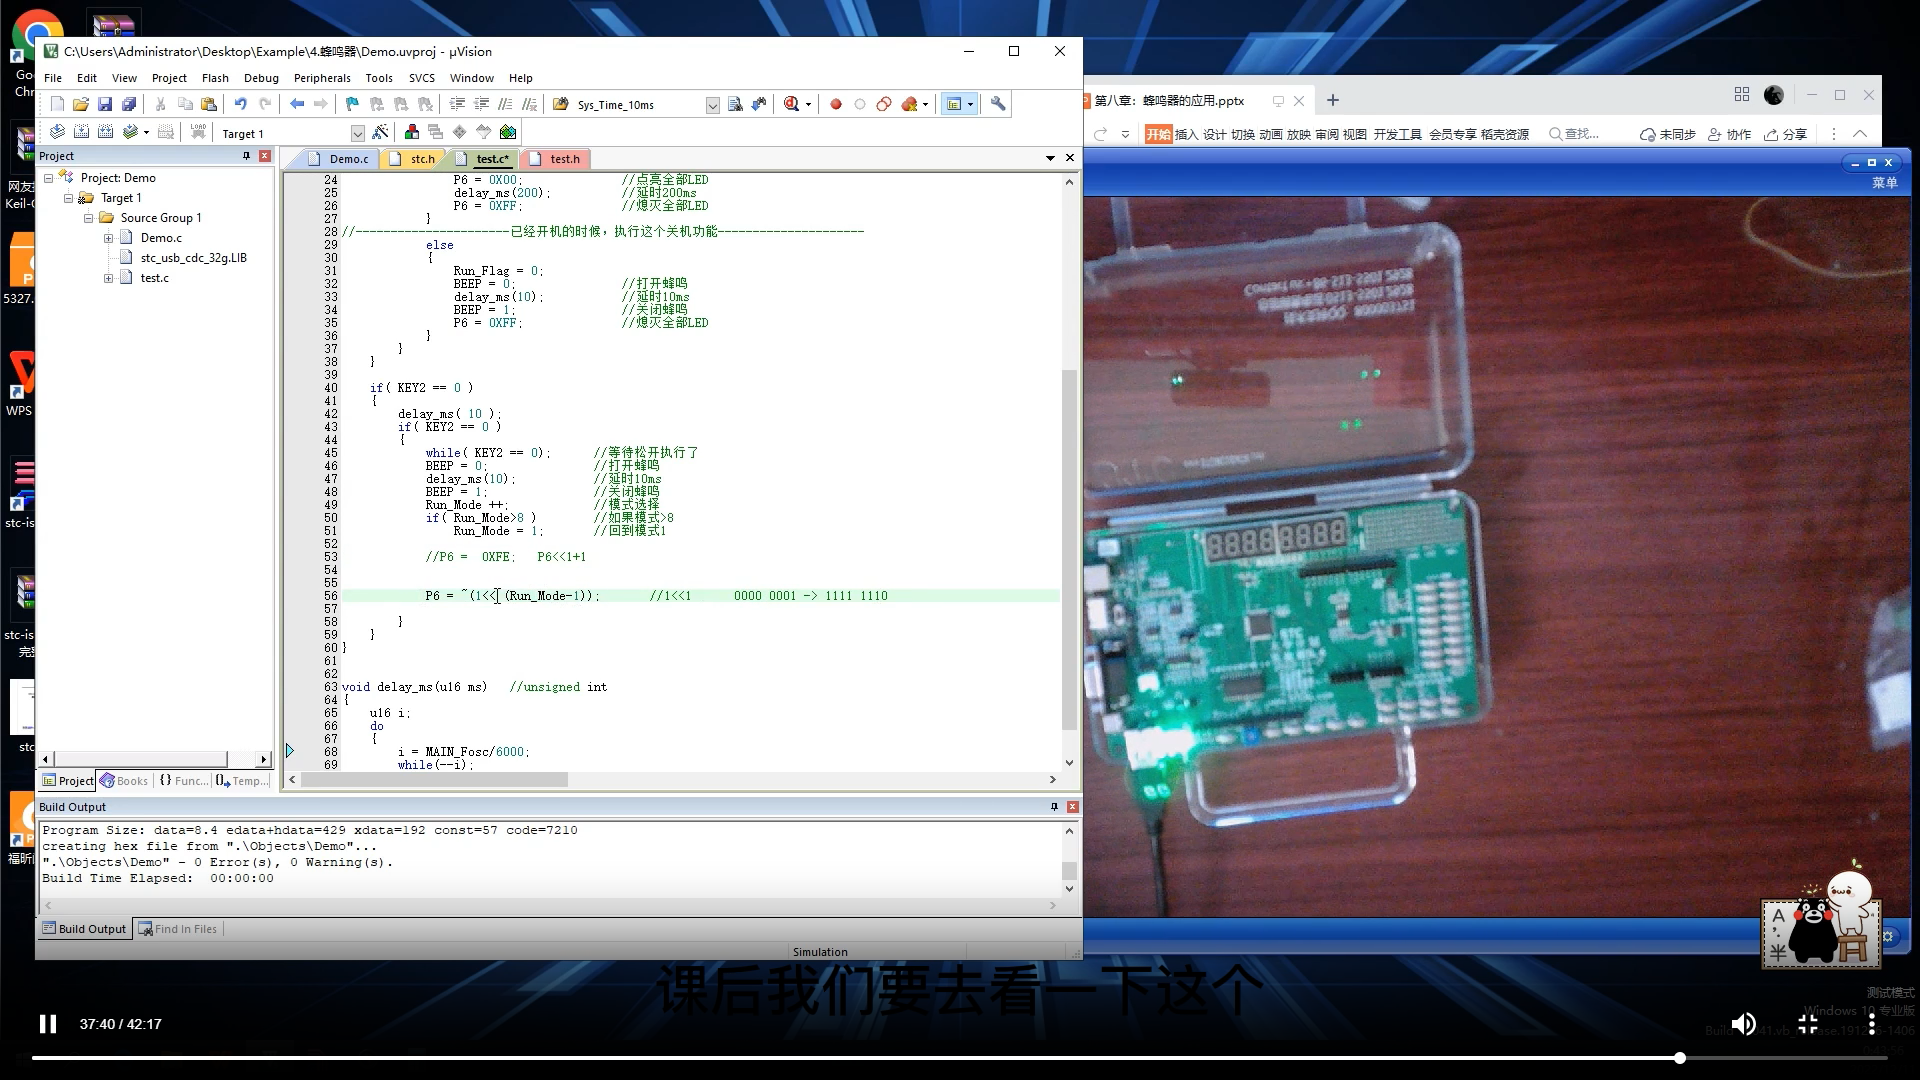Switch to the stc.h editor tab
The width and height of the screenshot is (1920, 1080).
(413, 159)
